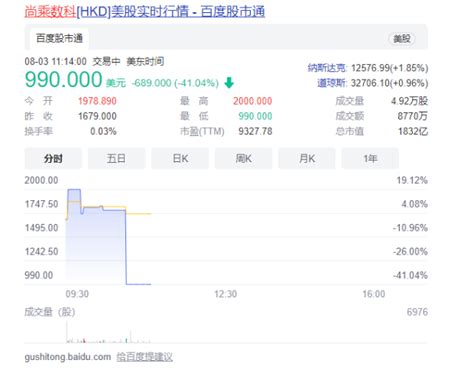Click the current price 990.000
The width and height of the screenshot is (474, 373).
(x=63, y=80)
